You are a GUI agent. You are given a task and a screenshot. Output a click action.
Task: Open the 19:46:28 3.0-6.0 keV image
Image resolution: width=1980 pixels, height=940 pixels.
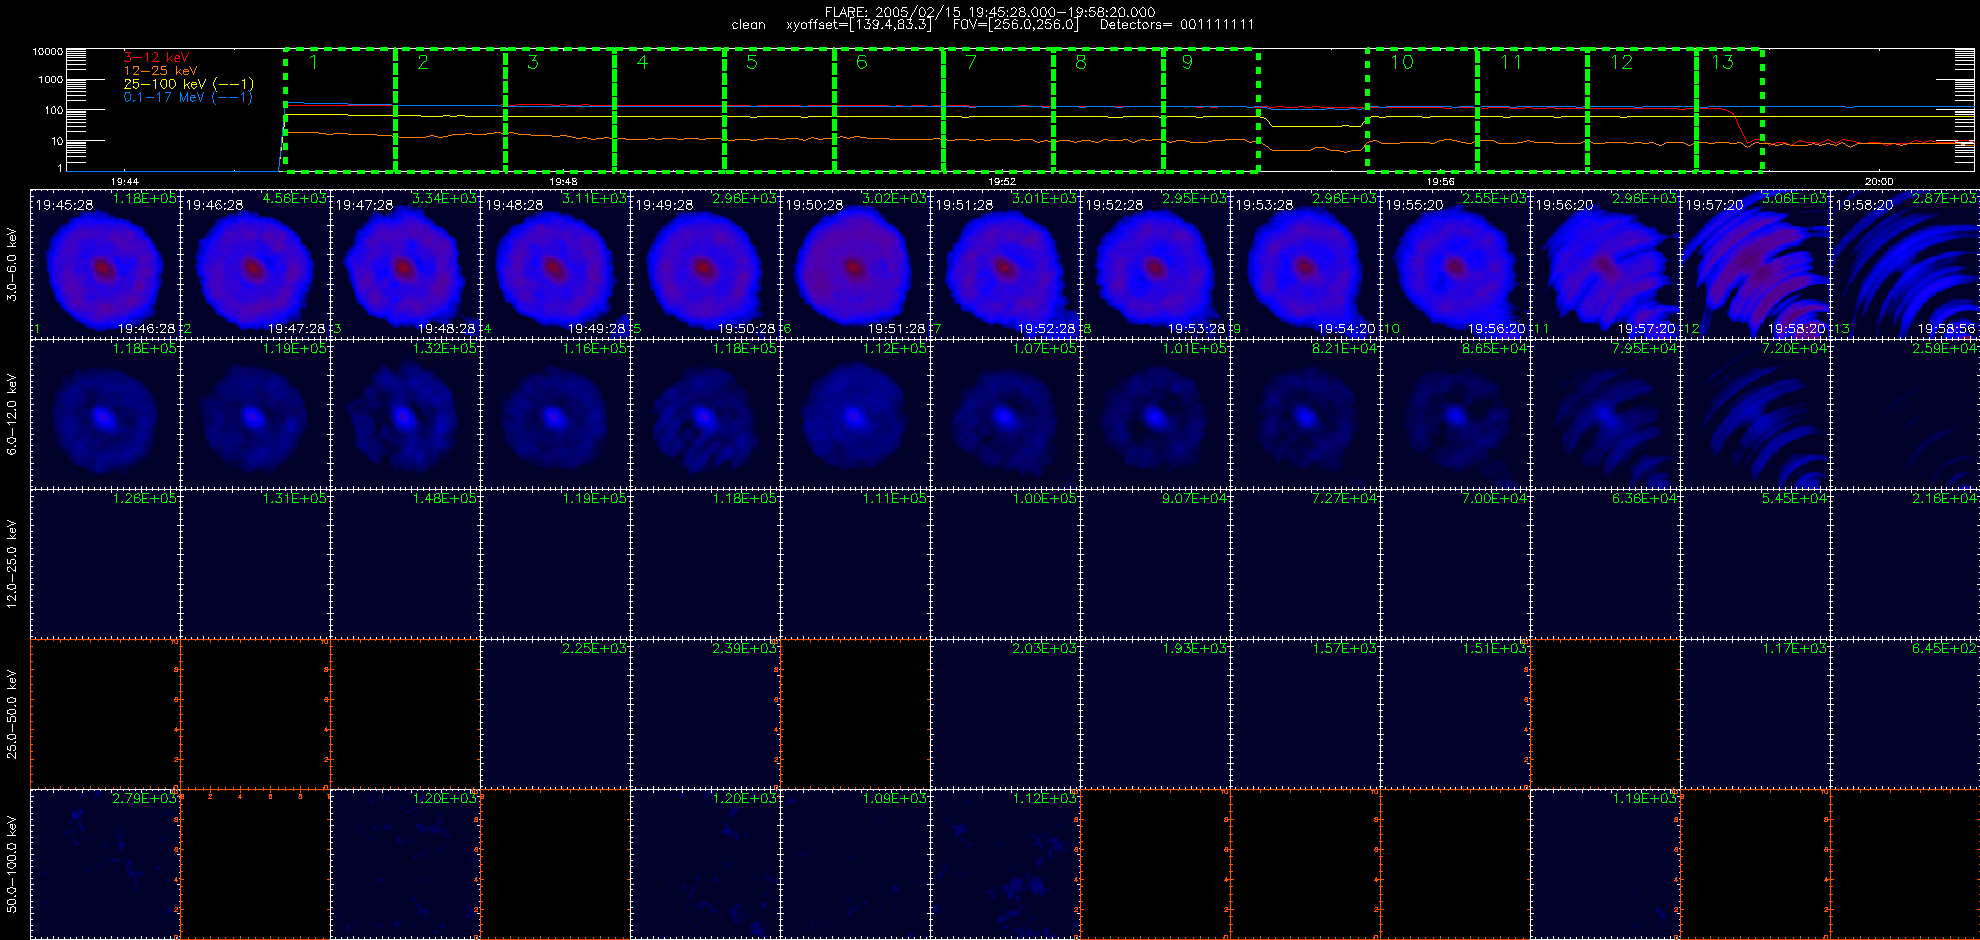coord(255,264)
